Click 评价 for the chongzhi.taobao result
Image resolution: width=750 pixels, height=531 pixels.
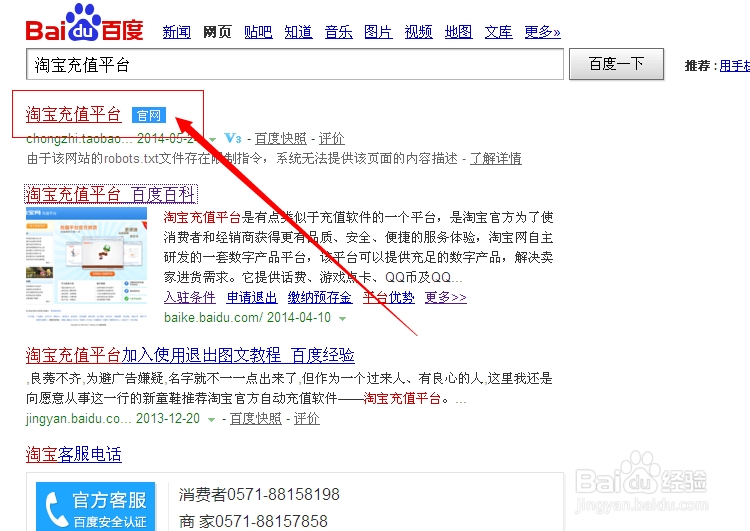pyautogui.click(x=331, y=139)
